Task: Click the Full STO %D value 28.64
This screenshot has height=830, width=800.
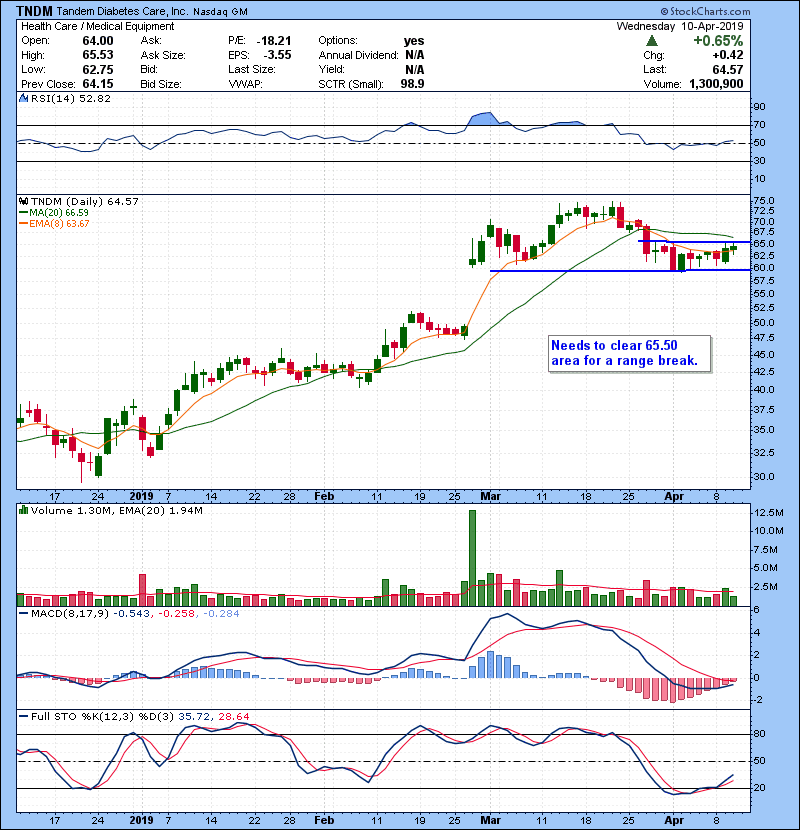Action: pos(233,717)
